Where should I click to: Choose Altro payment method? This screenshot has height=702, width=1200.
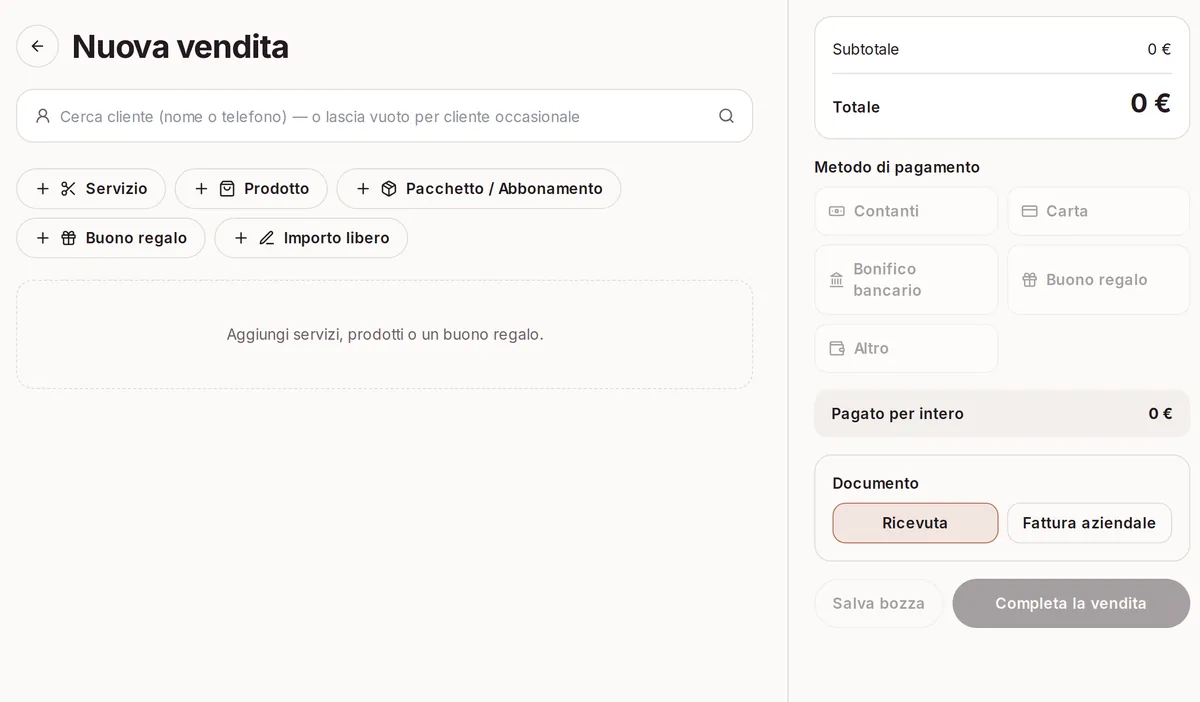[x=906, y=348]
